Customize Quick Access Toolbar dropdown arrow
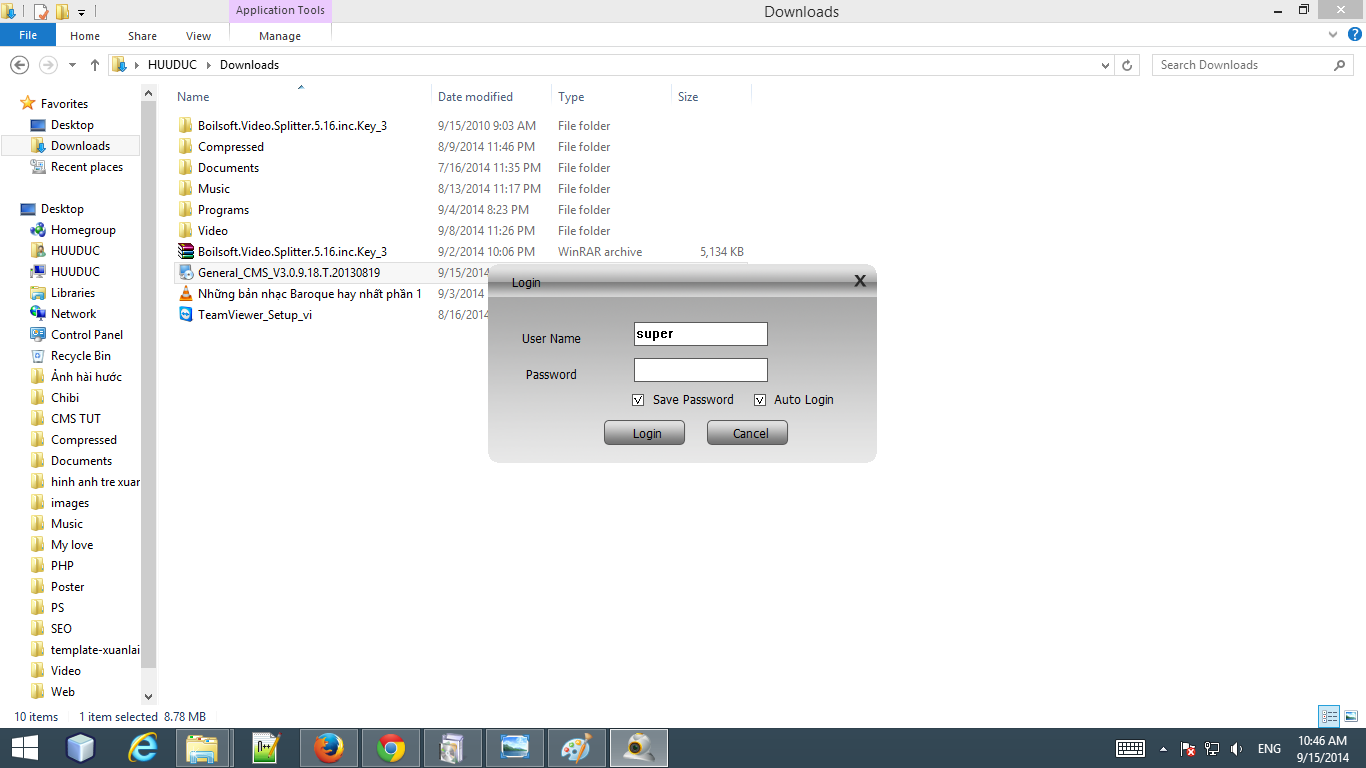Viewport: 1366px width, 768px height. [81, 12]
